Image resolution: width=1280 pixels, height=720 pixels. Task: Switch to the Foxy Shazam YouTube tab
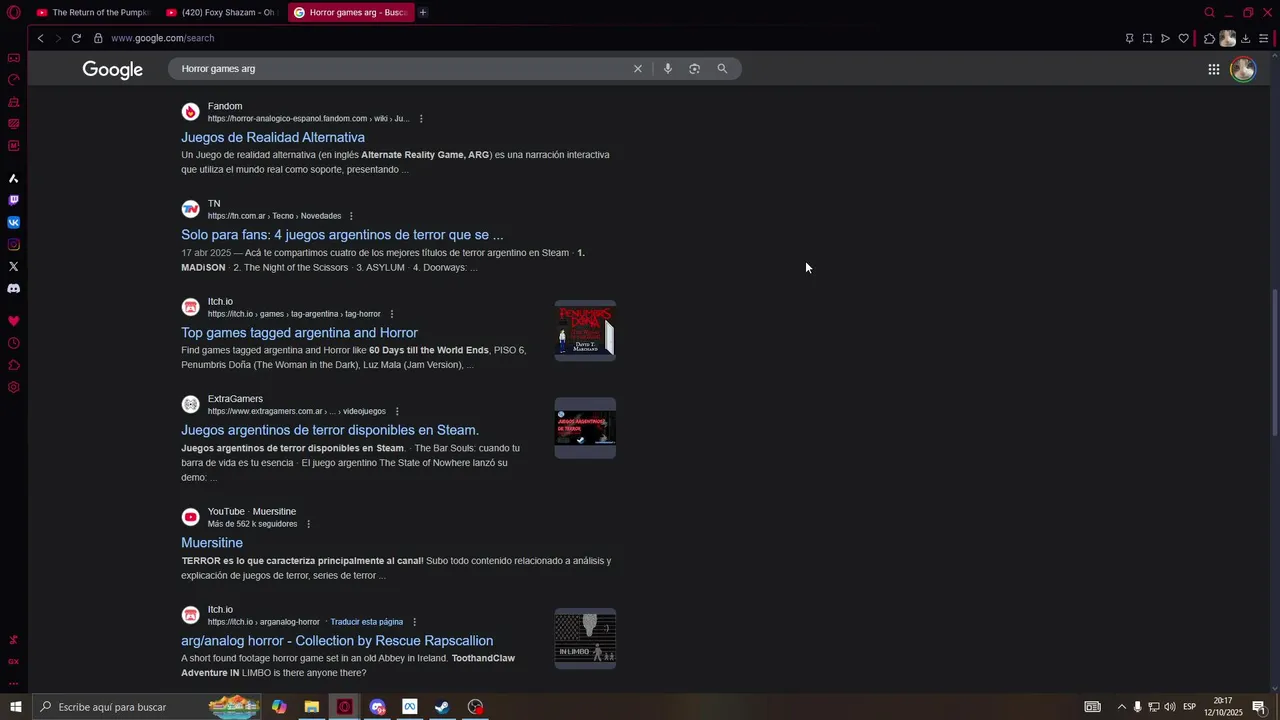pyautogui.click(x=222, y=12)
